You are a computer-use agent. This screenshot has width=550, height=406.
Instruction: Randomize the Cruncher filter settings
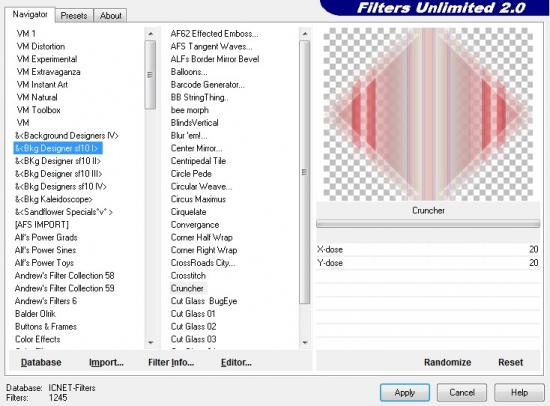[x=447, y=362]
